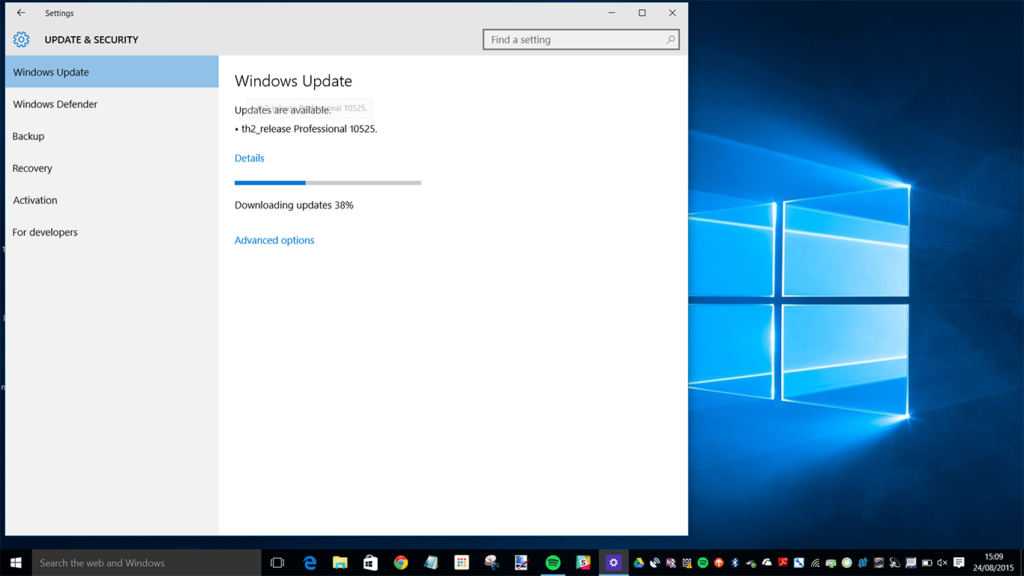
Task: Open Microsoft Edge from the taskbar
Action: pos(310,562)
